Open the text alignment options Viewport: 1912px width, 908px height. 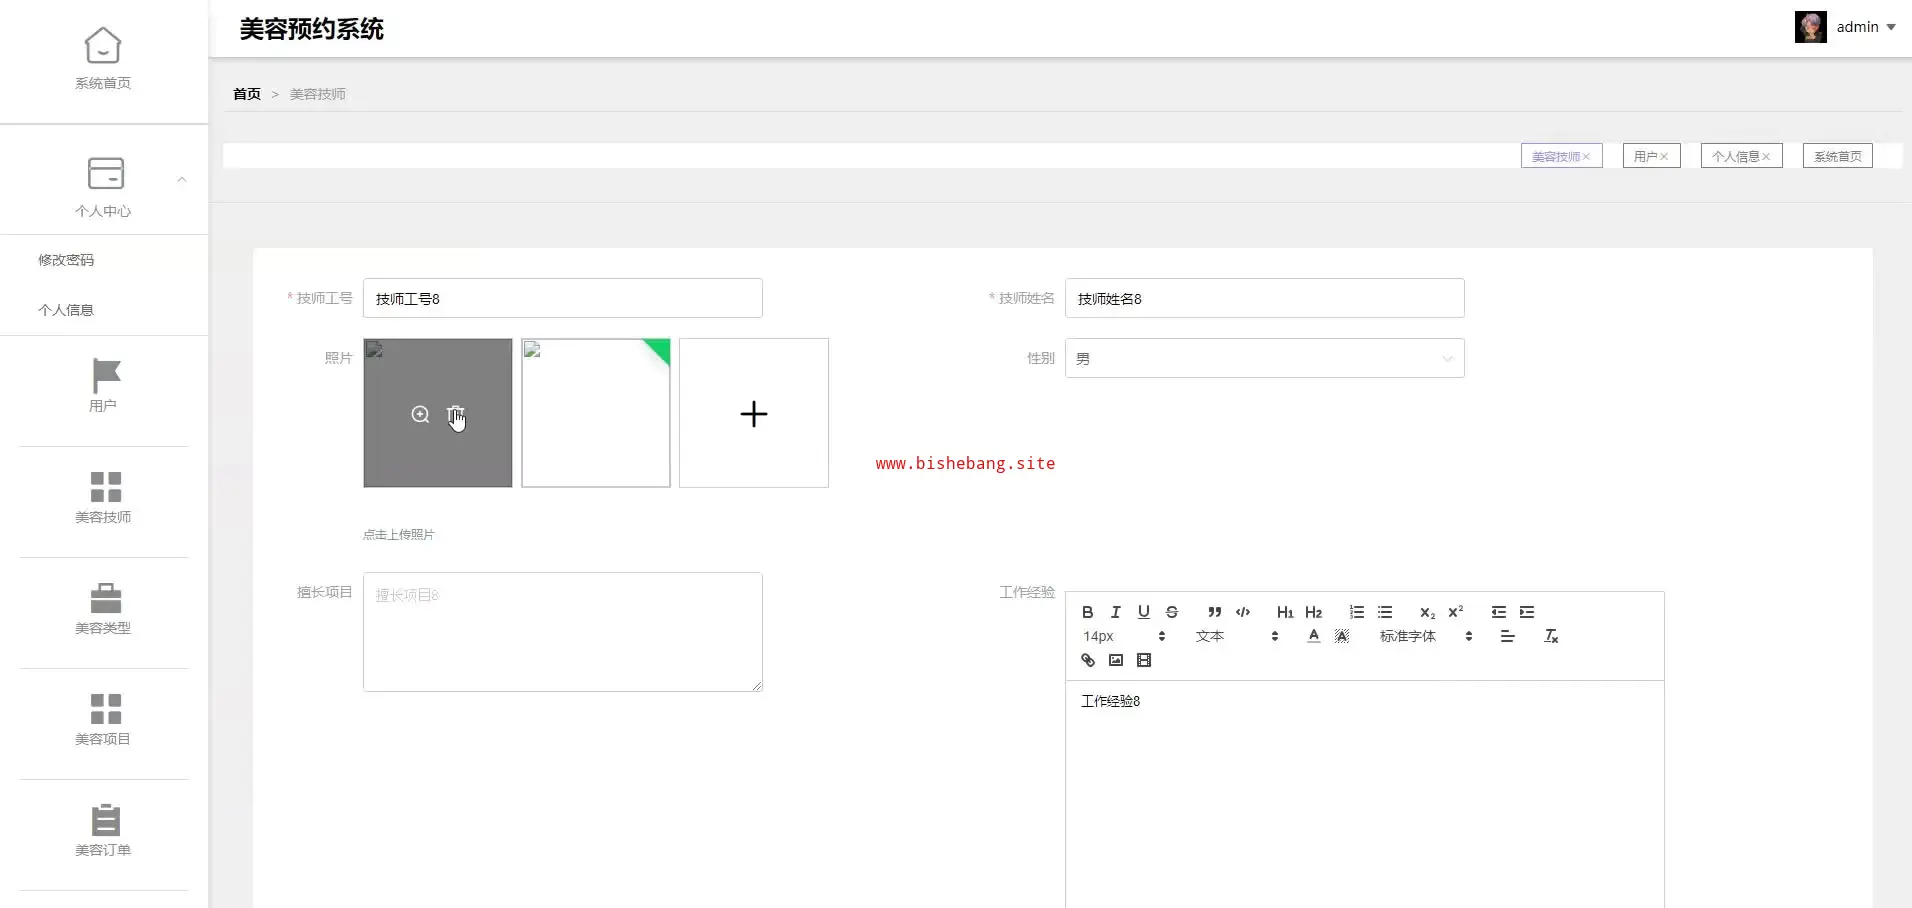(x=1508, y=636)
